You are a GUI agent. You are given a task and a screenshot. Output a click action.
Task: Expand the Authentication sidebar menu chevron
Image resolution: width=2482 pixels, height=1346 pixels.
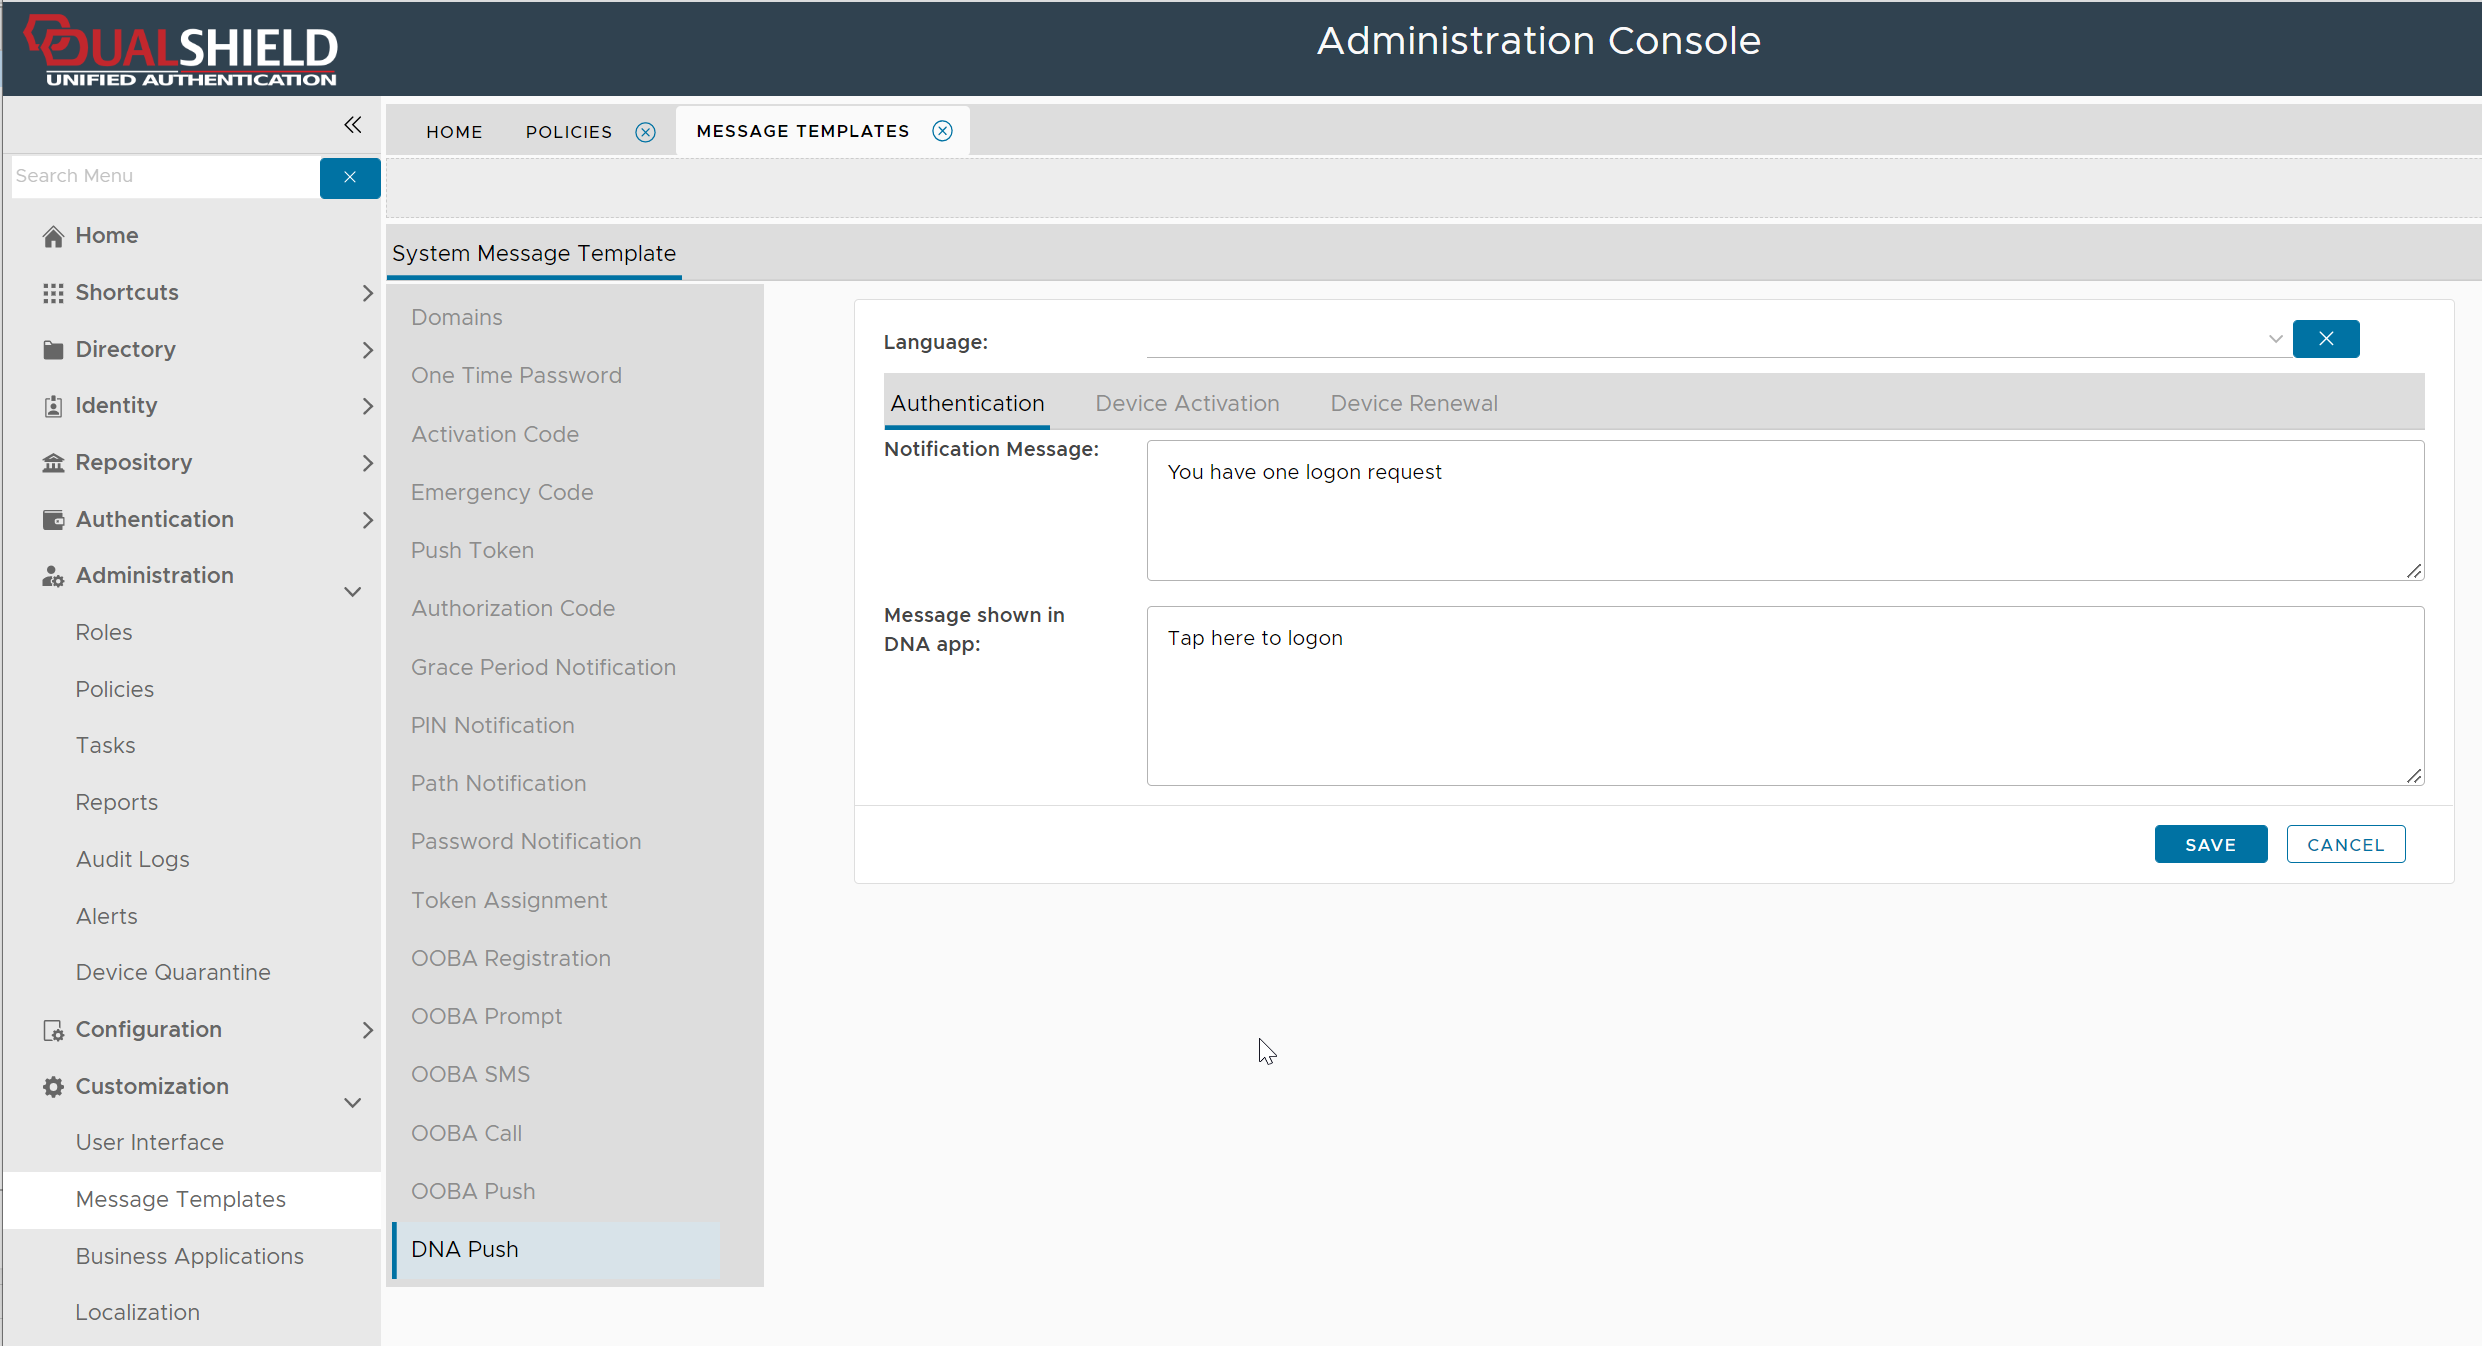point(367,520)
